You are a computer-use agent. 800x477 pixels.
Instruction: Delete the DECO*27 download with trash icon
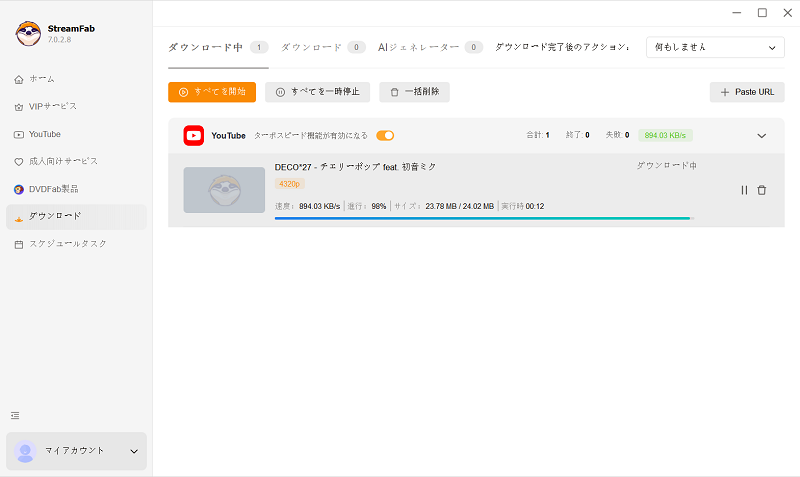[x=762, y=190]
